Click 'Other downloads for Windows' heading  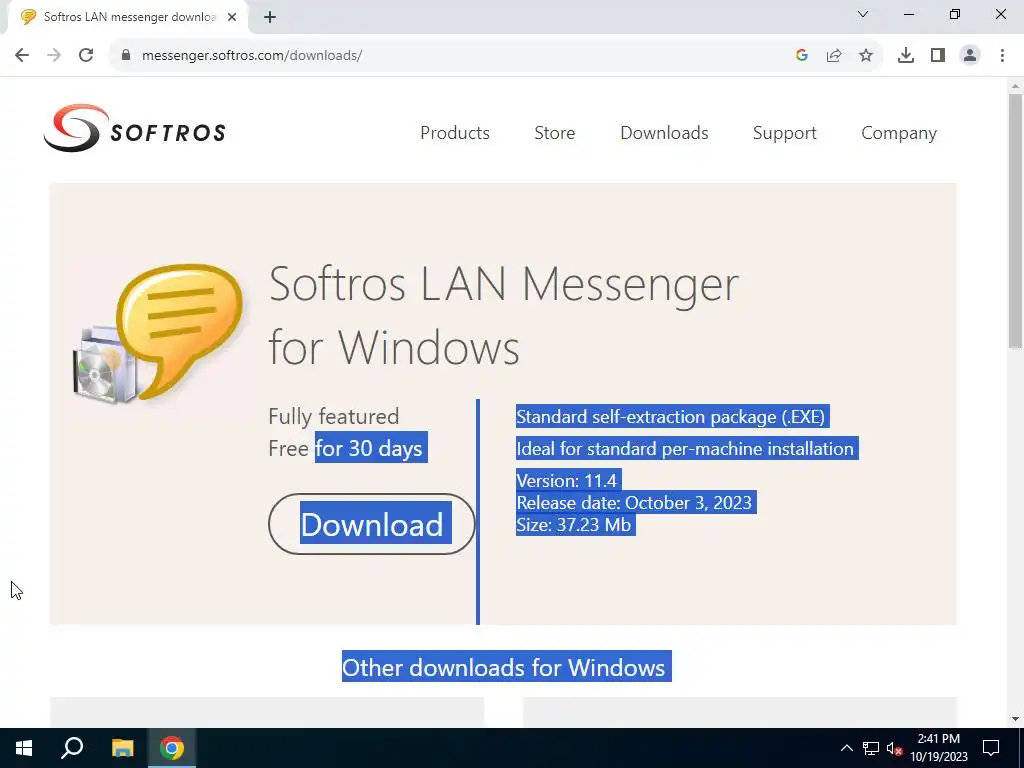506,667
